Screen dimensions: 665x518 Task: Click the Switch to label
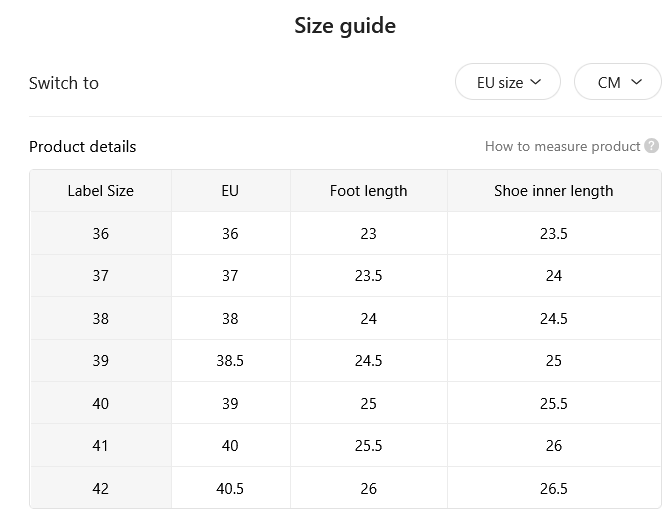pyautogui.click(x=64, y=83)
